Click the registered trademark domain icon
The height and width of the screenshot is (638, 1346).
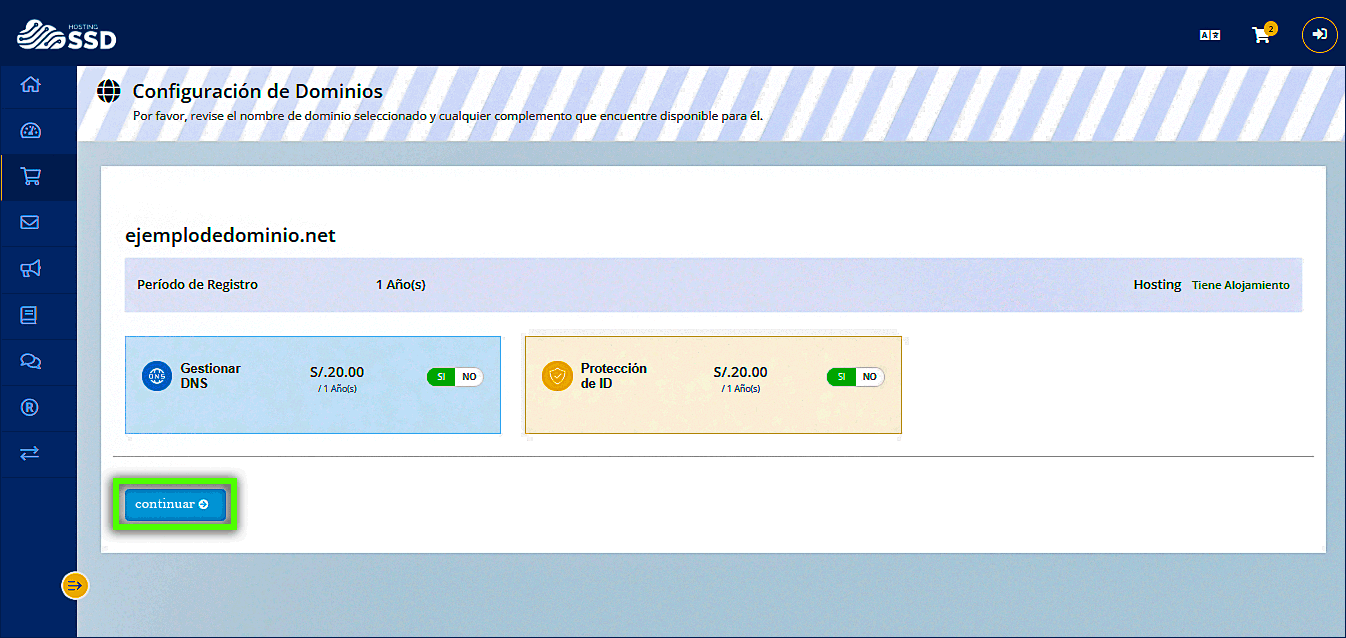pyautogui.click(x=30, y=407)
